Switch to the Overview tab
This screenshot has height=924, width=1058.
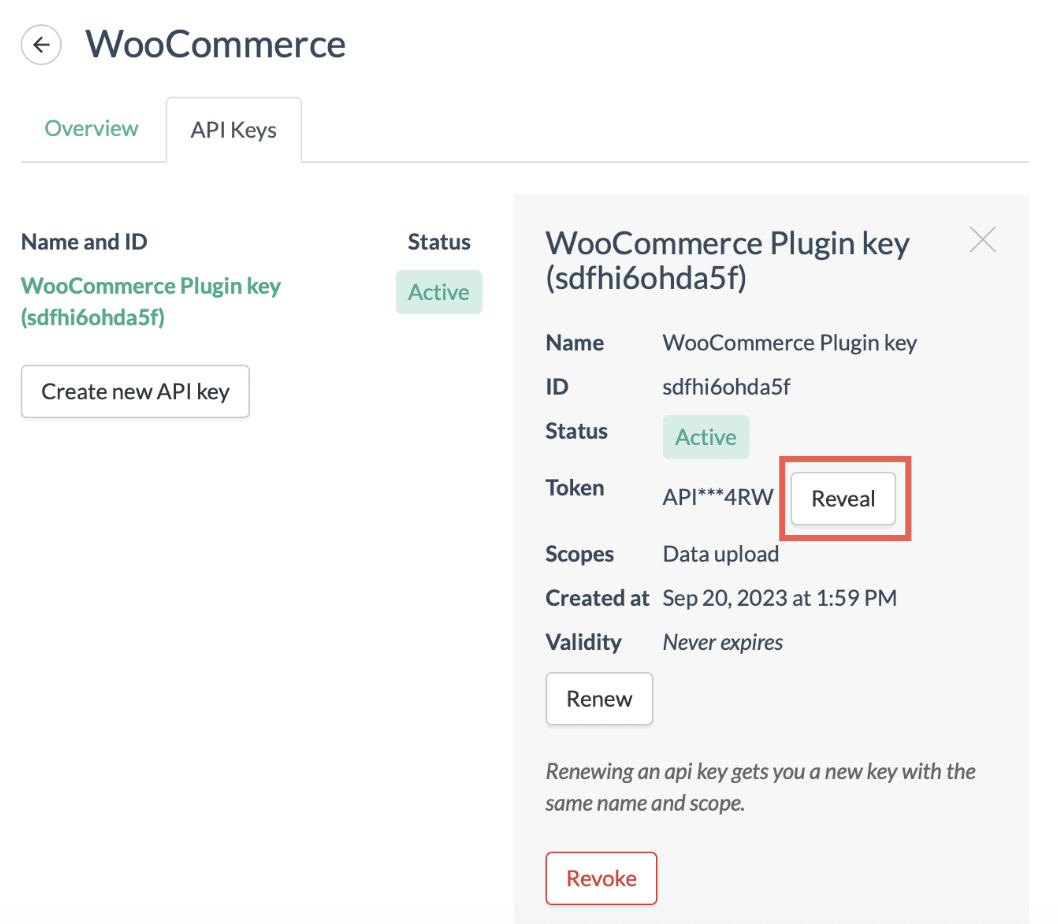91,128
